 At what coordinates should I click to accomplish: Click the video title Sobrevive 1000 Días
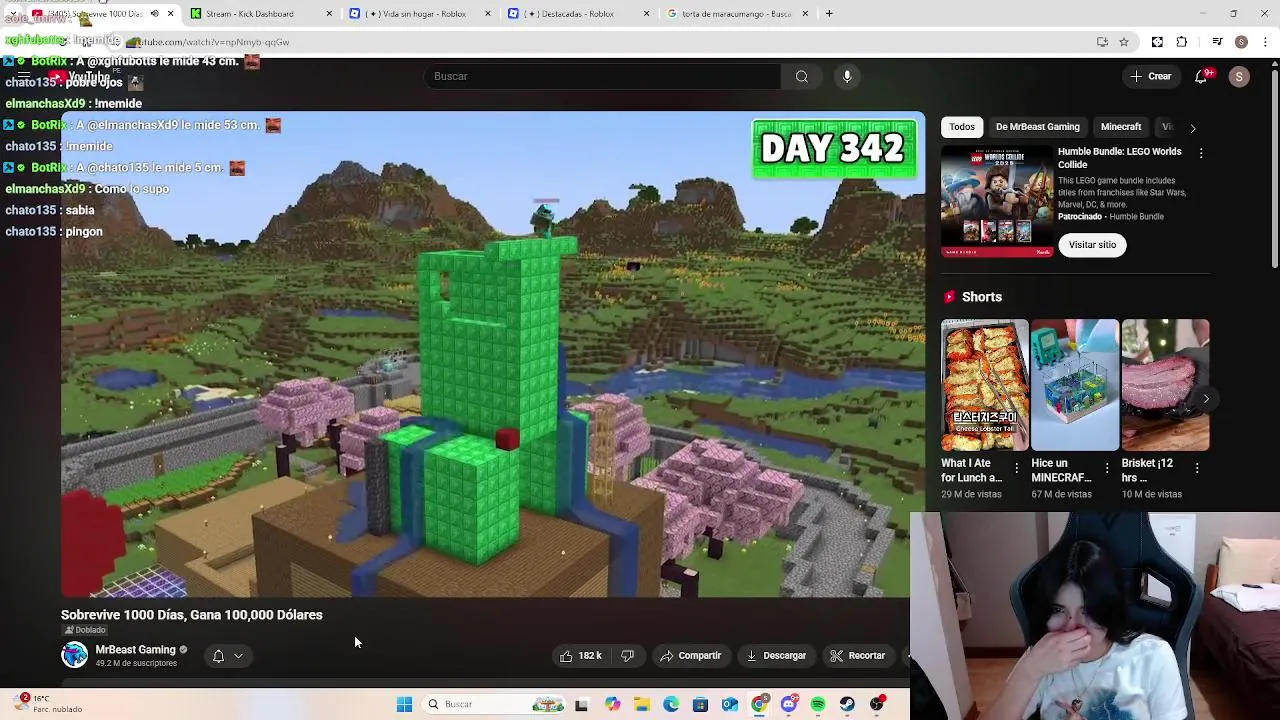tap(192, 615)
